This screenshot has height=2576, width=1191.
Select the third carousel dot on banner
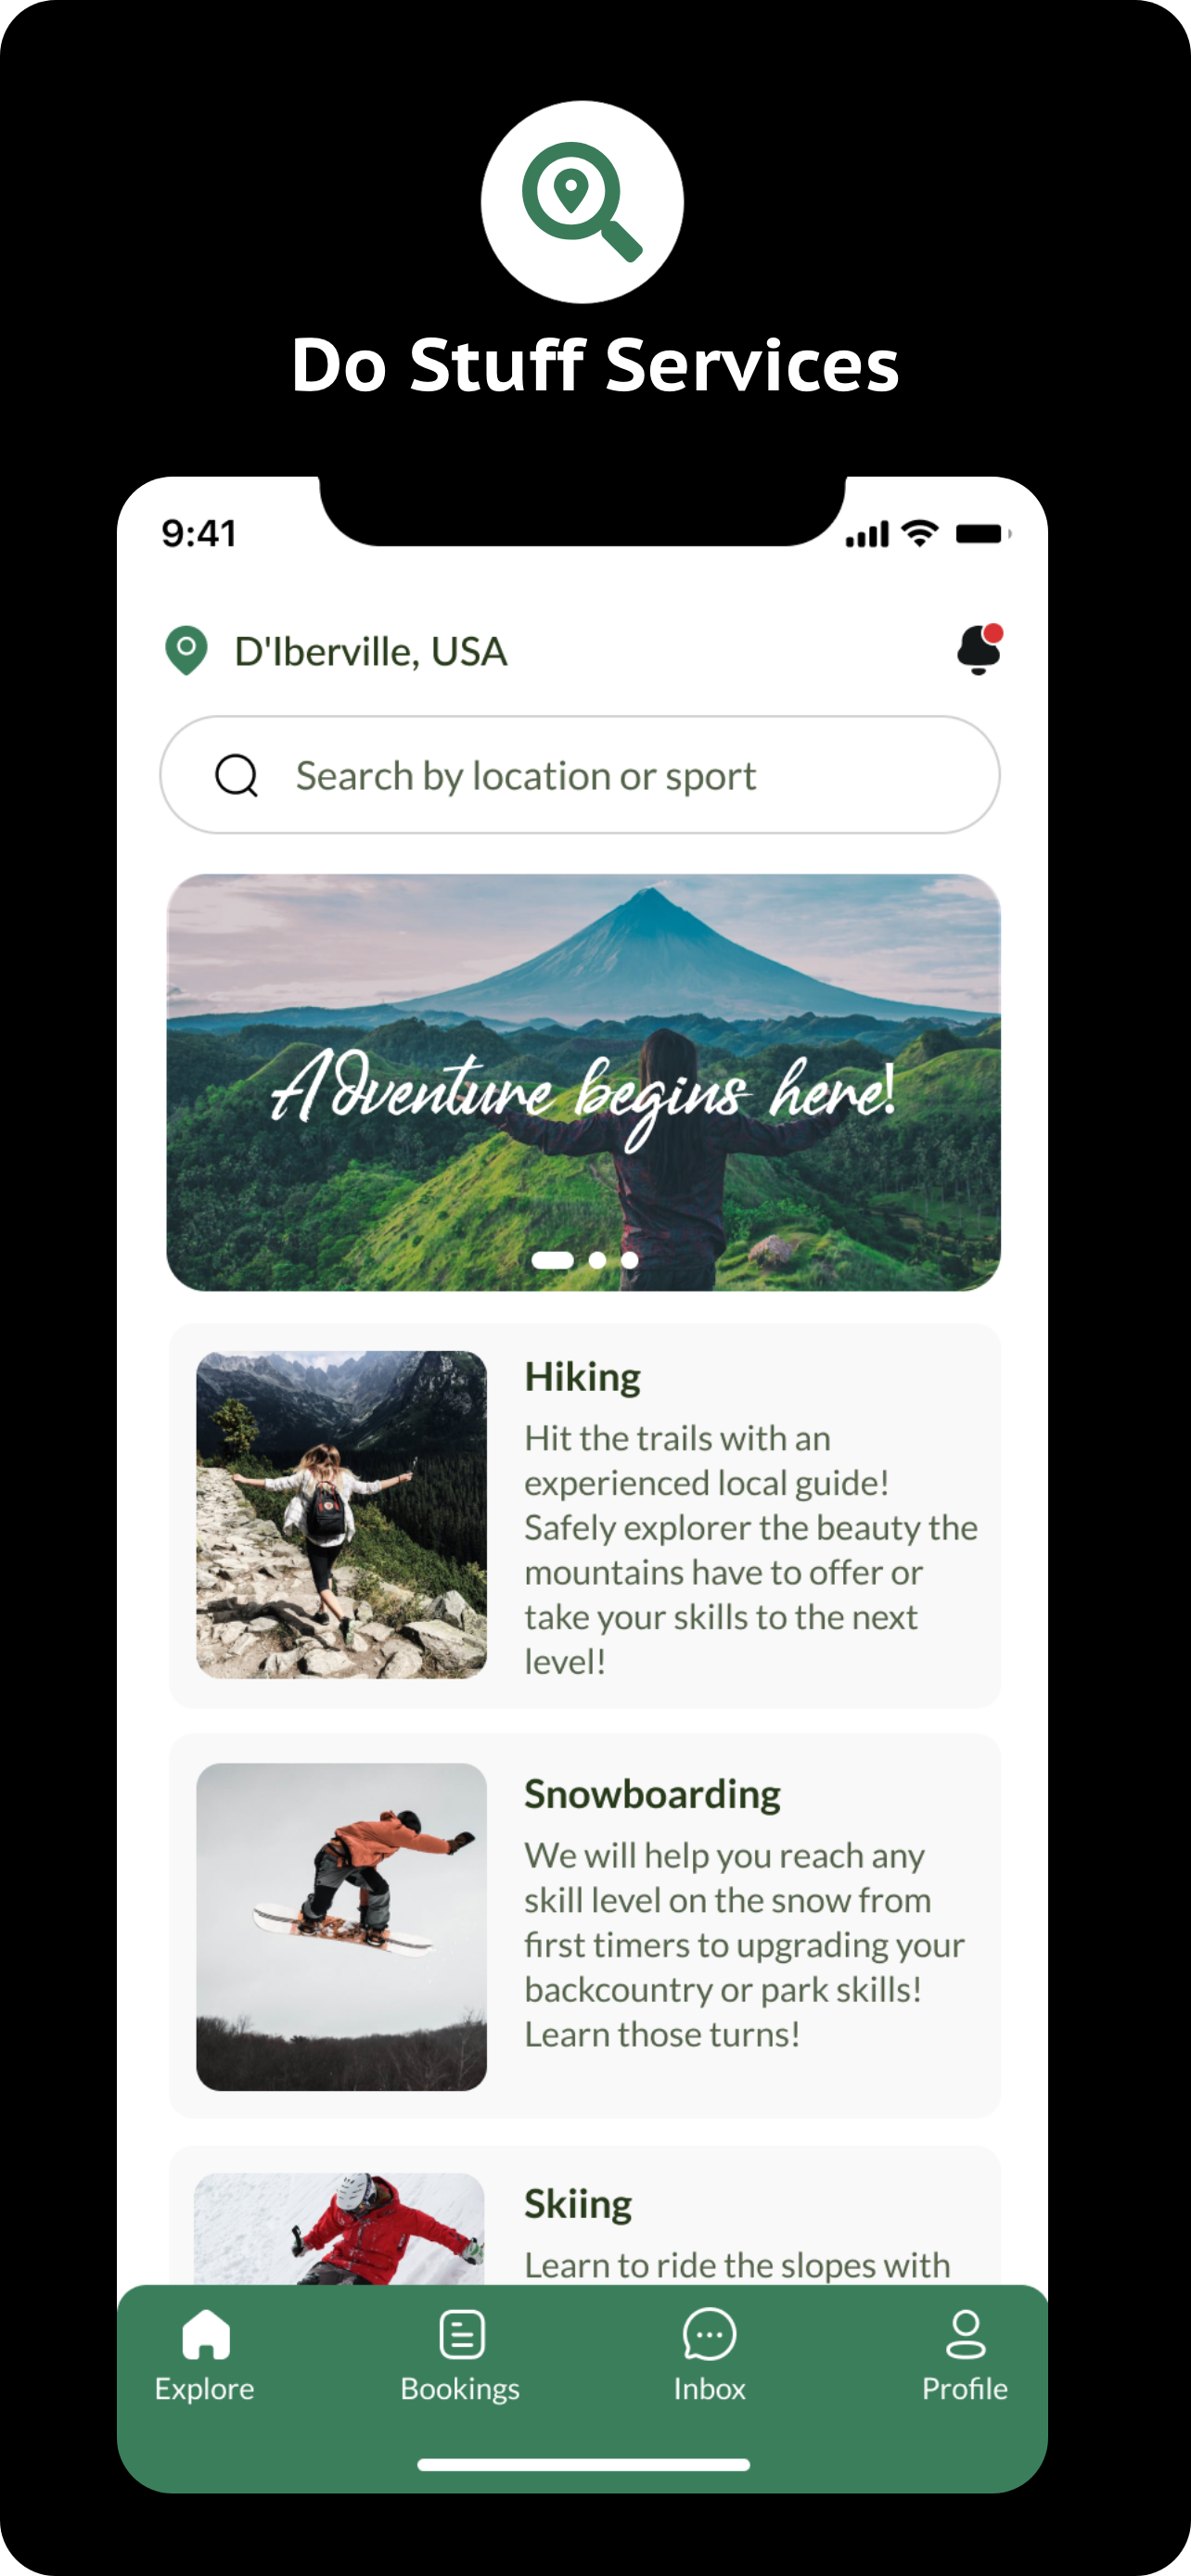629,1260
